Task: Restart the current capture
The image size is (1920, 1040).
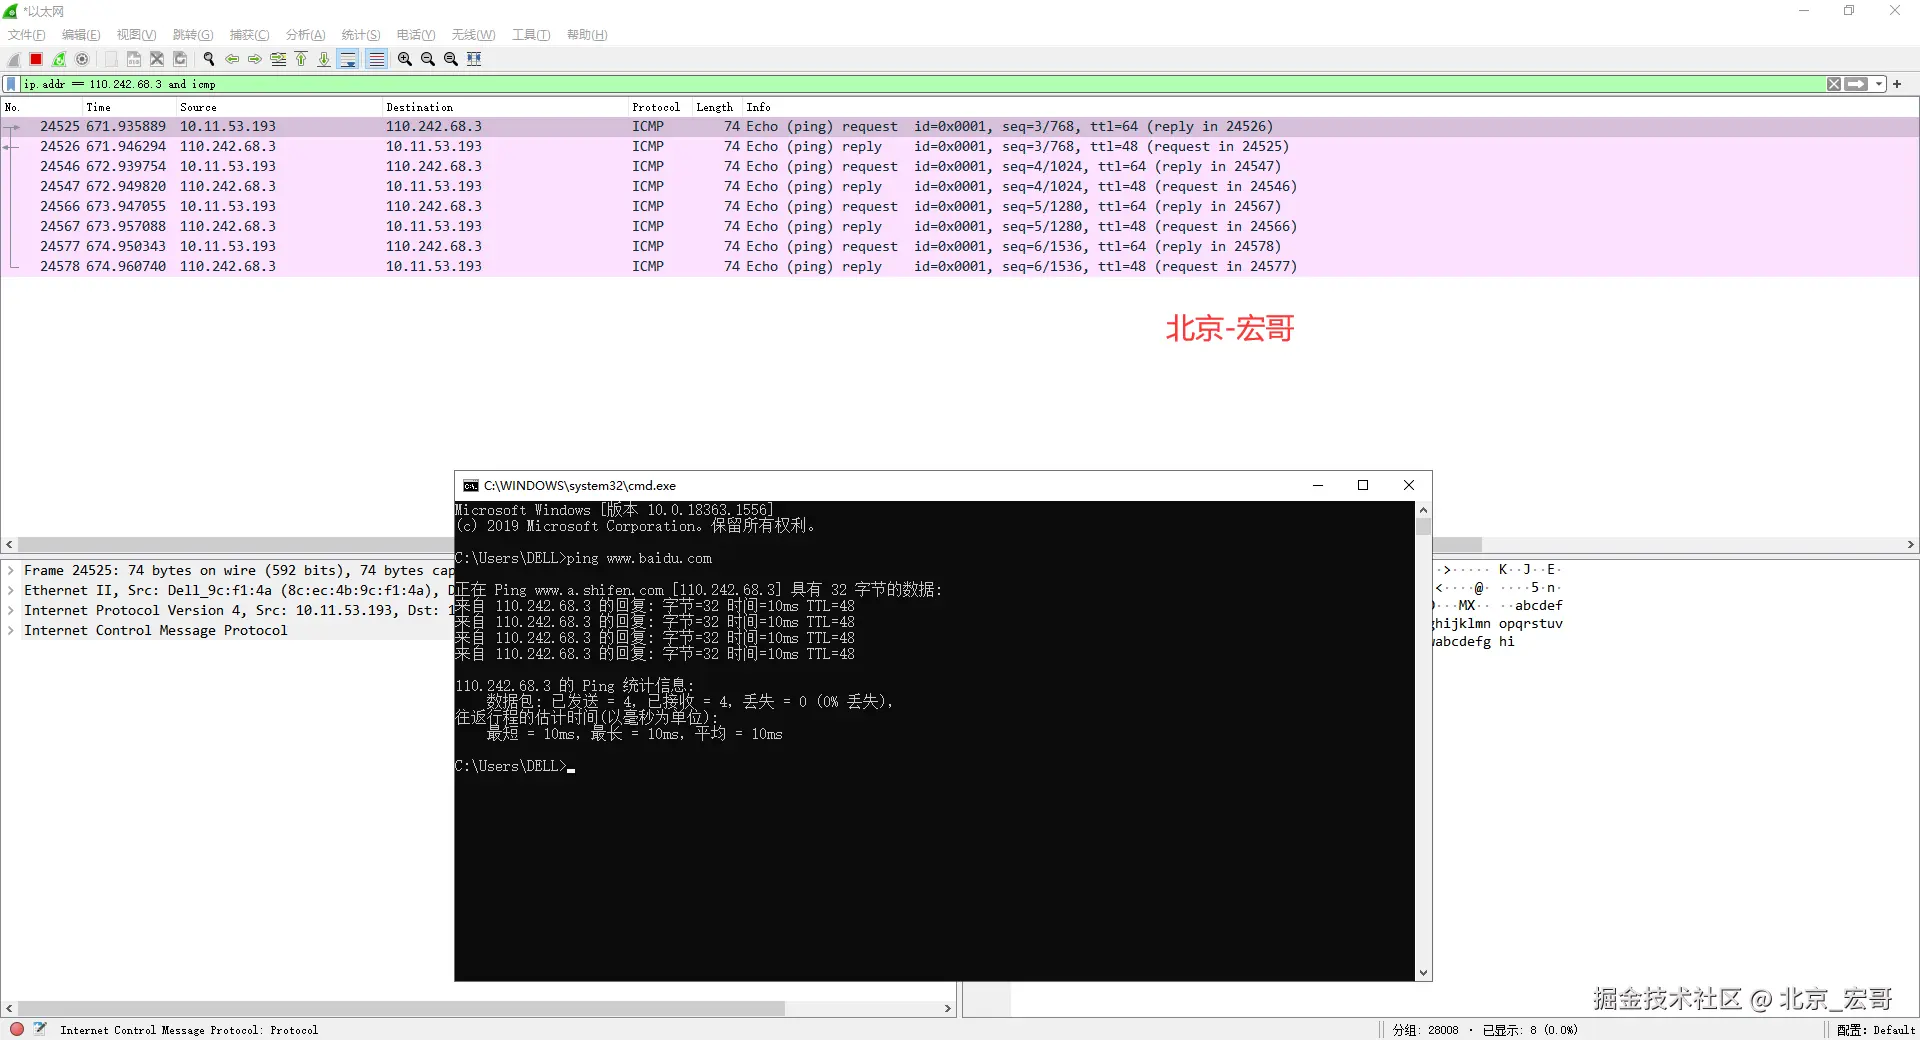Action: (59, 59)
